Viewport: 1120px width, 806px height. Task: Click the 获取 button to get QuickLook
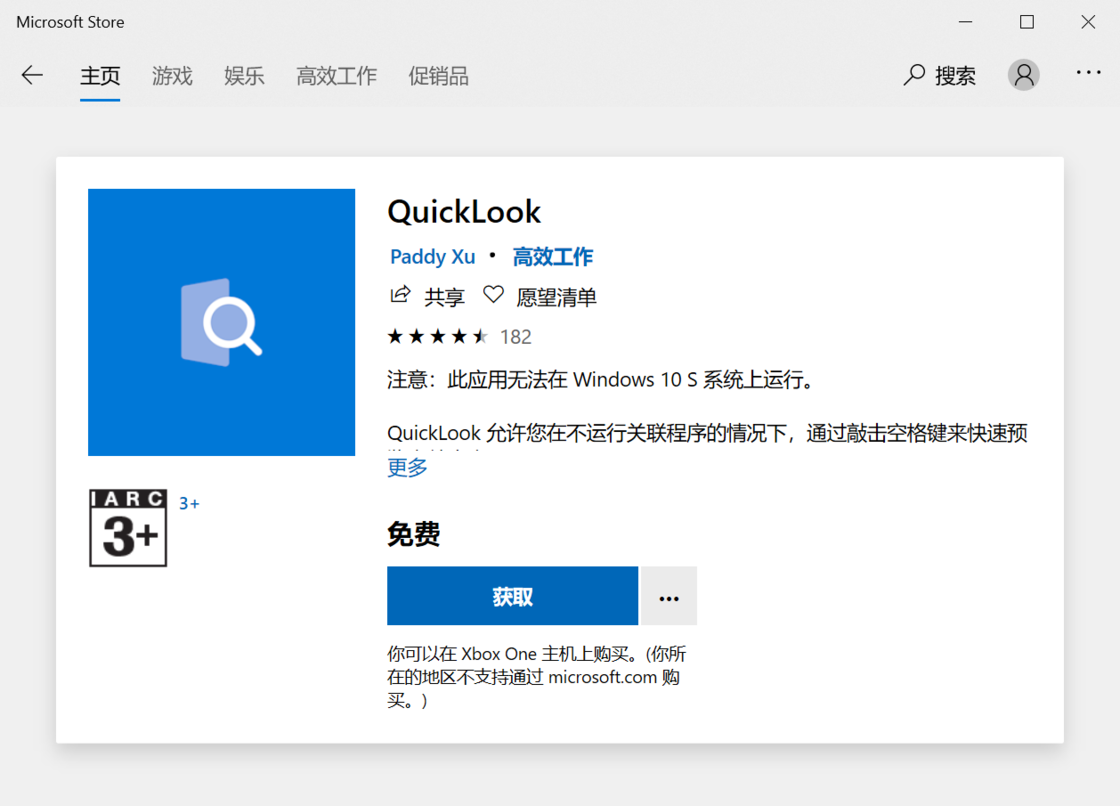(512, 595)
